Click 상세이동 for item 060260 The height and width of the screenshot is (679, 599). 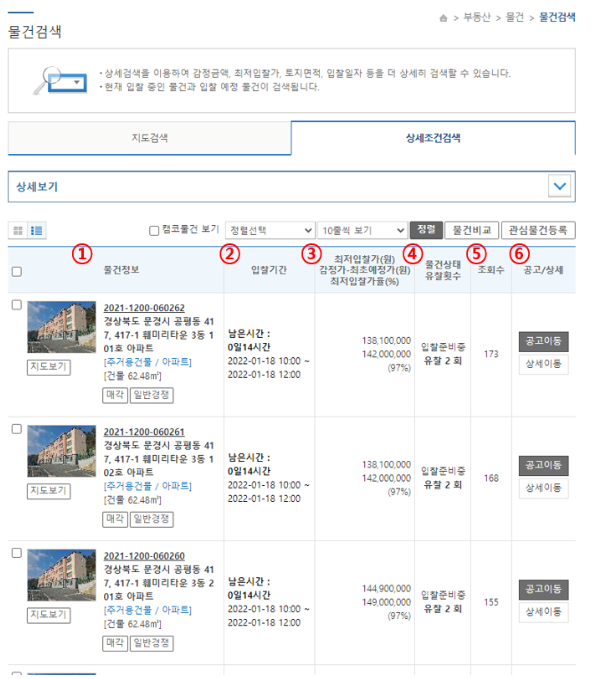pos(544,612)
